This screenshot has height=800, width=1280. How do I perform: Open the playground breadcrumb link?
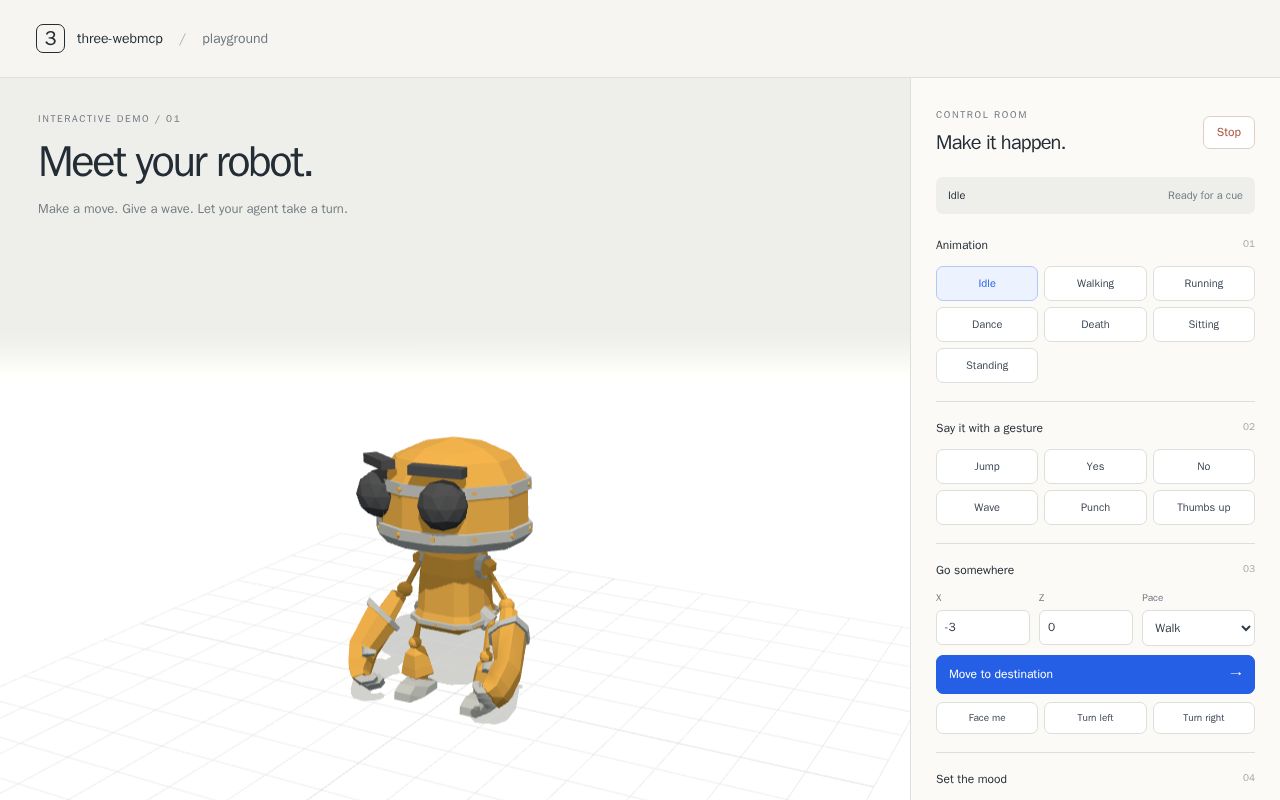(235, 39)
